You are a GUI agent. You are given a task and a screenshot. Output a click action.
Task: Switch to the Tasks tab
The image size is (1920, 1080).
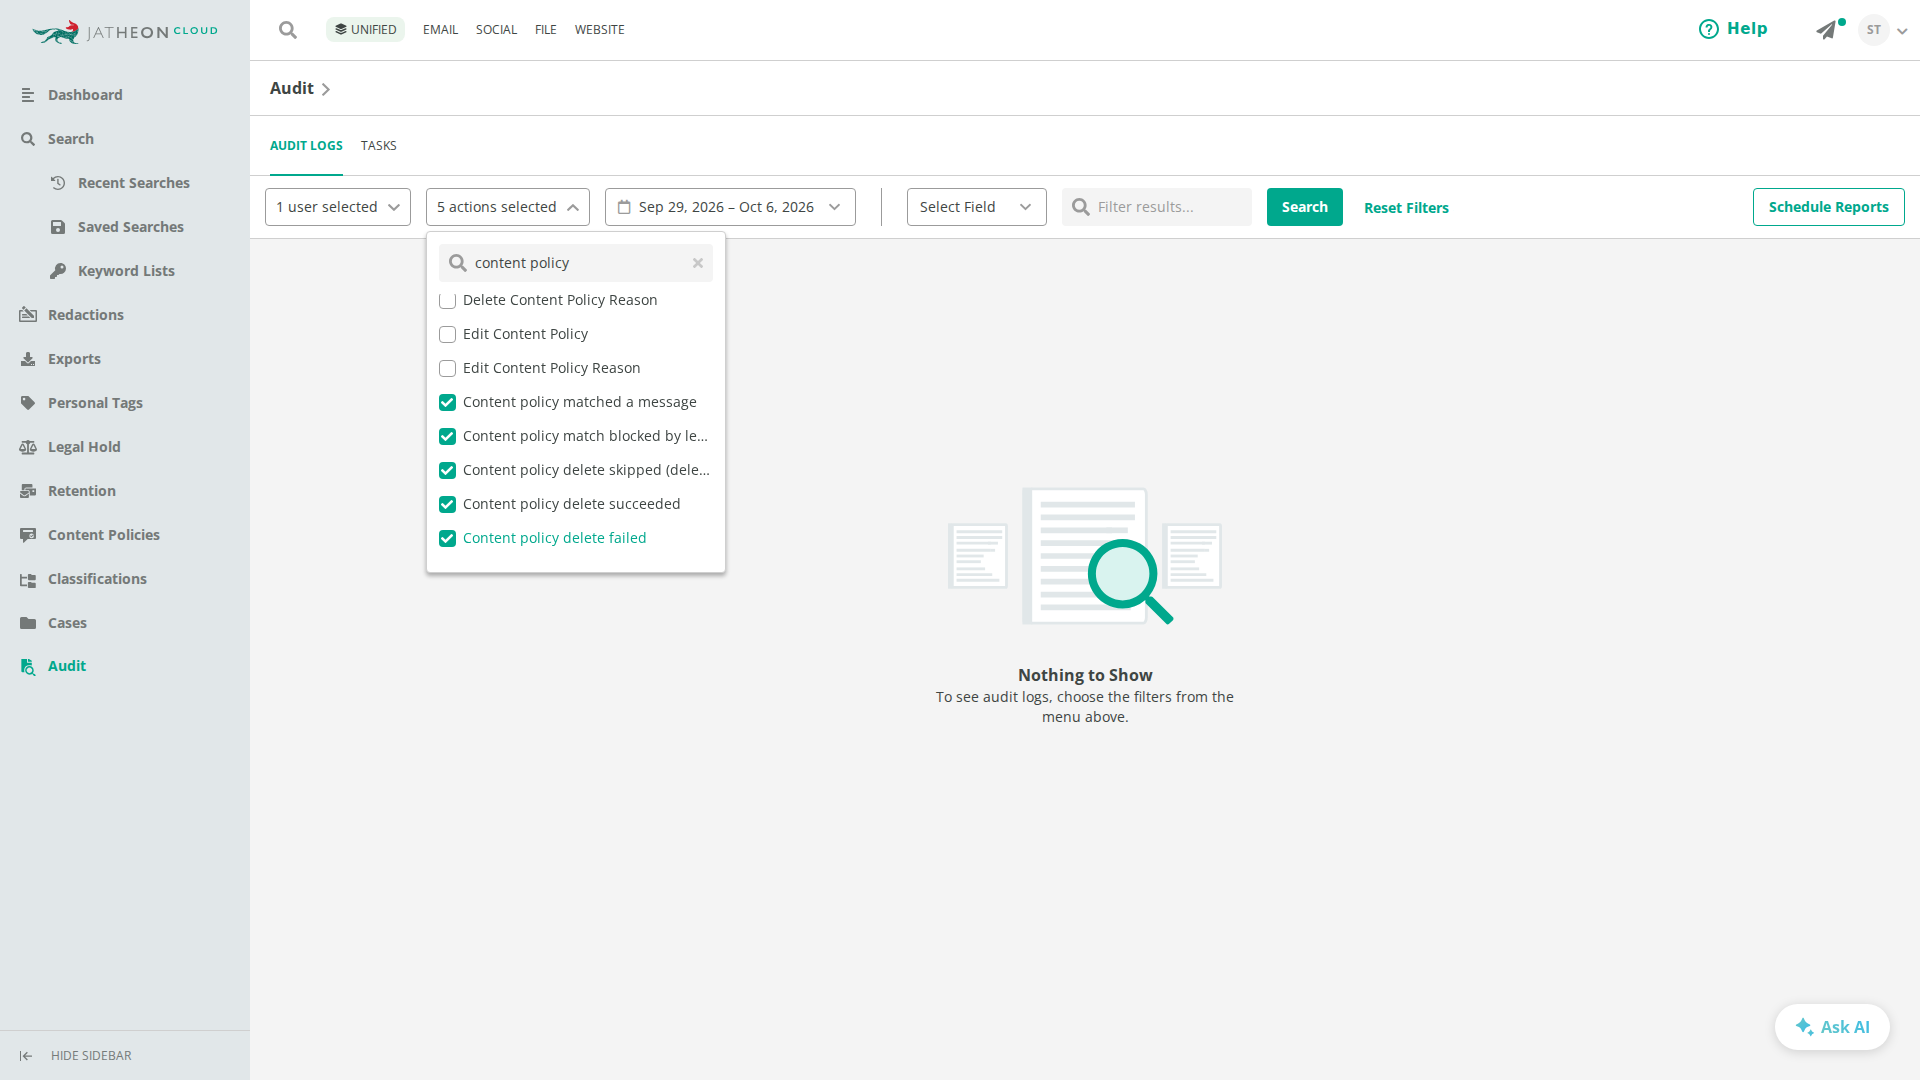379,146
